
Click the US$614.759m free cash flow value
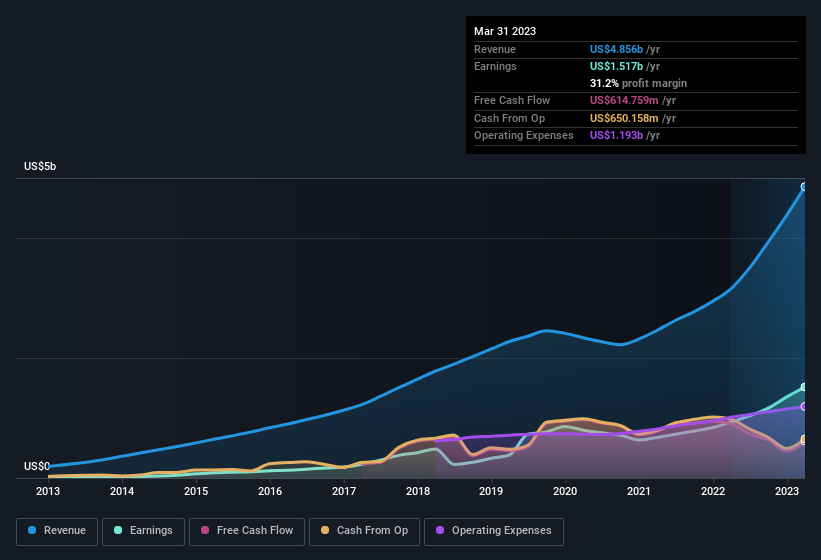pos(624,100)
